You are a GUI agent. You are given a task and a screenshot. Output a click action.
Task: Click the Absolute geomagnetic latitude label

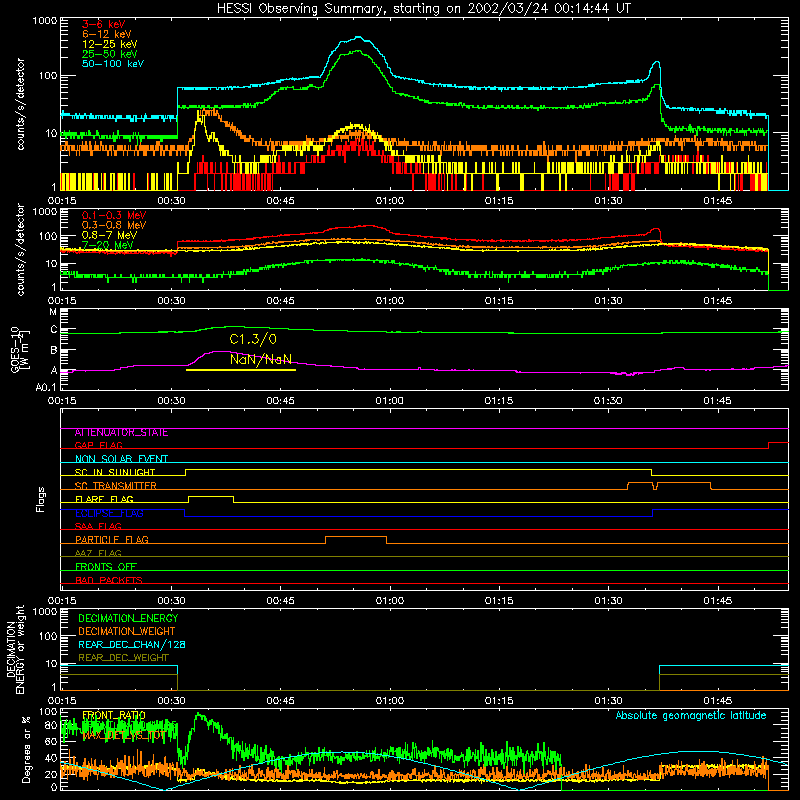click(691, 716)
